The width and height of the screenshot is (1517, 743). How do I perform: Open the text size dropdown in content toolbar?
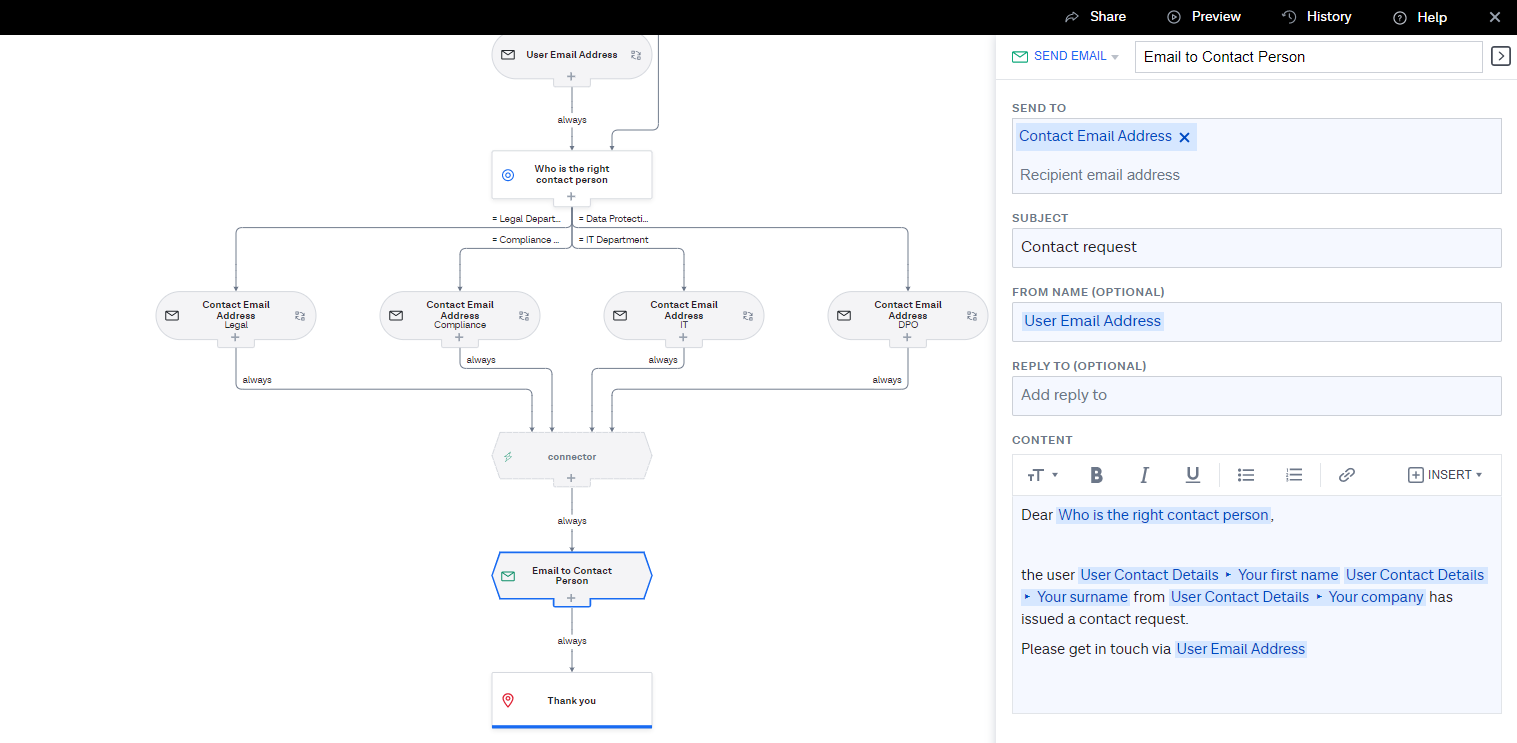[x=1042, y=475]
